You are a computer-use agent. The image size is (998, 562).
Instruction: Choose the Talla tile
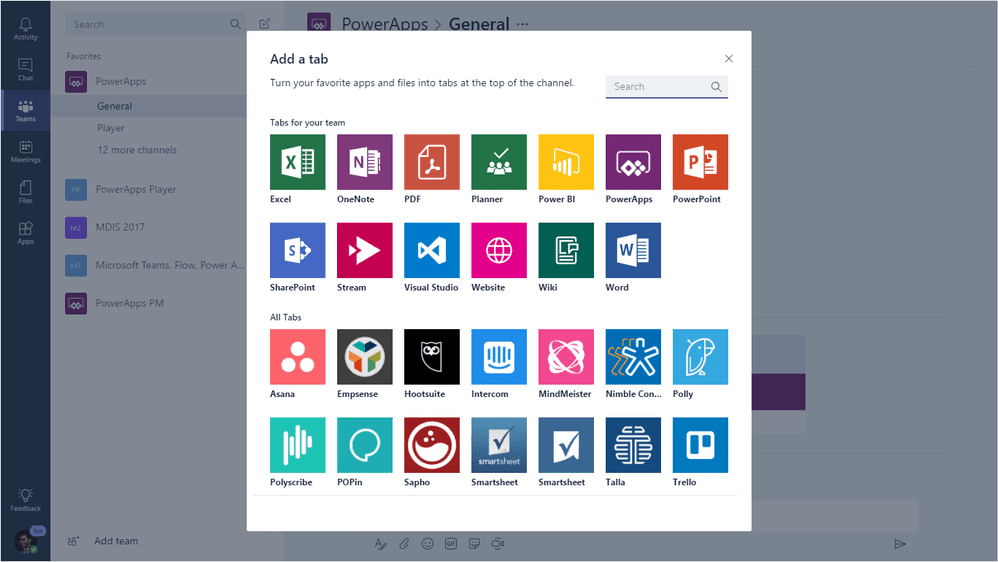633,445
